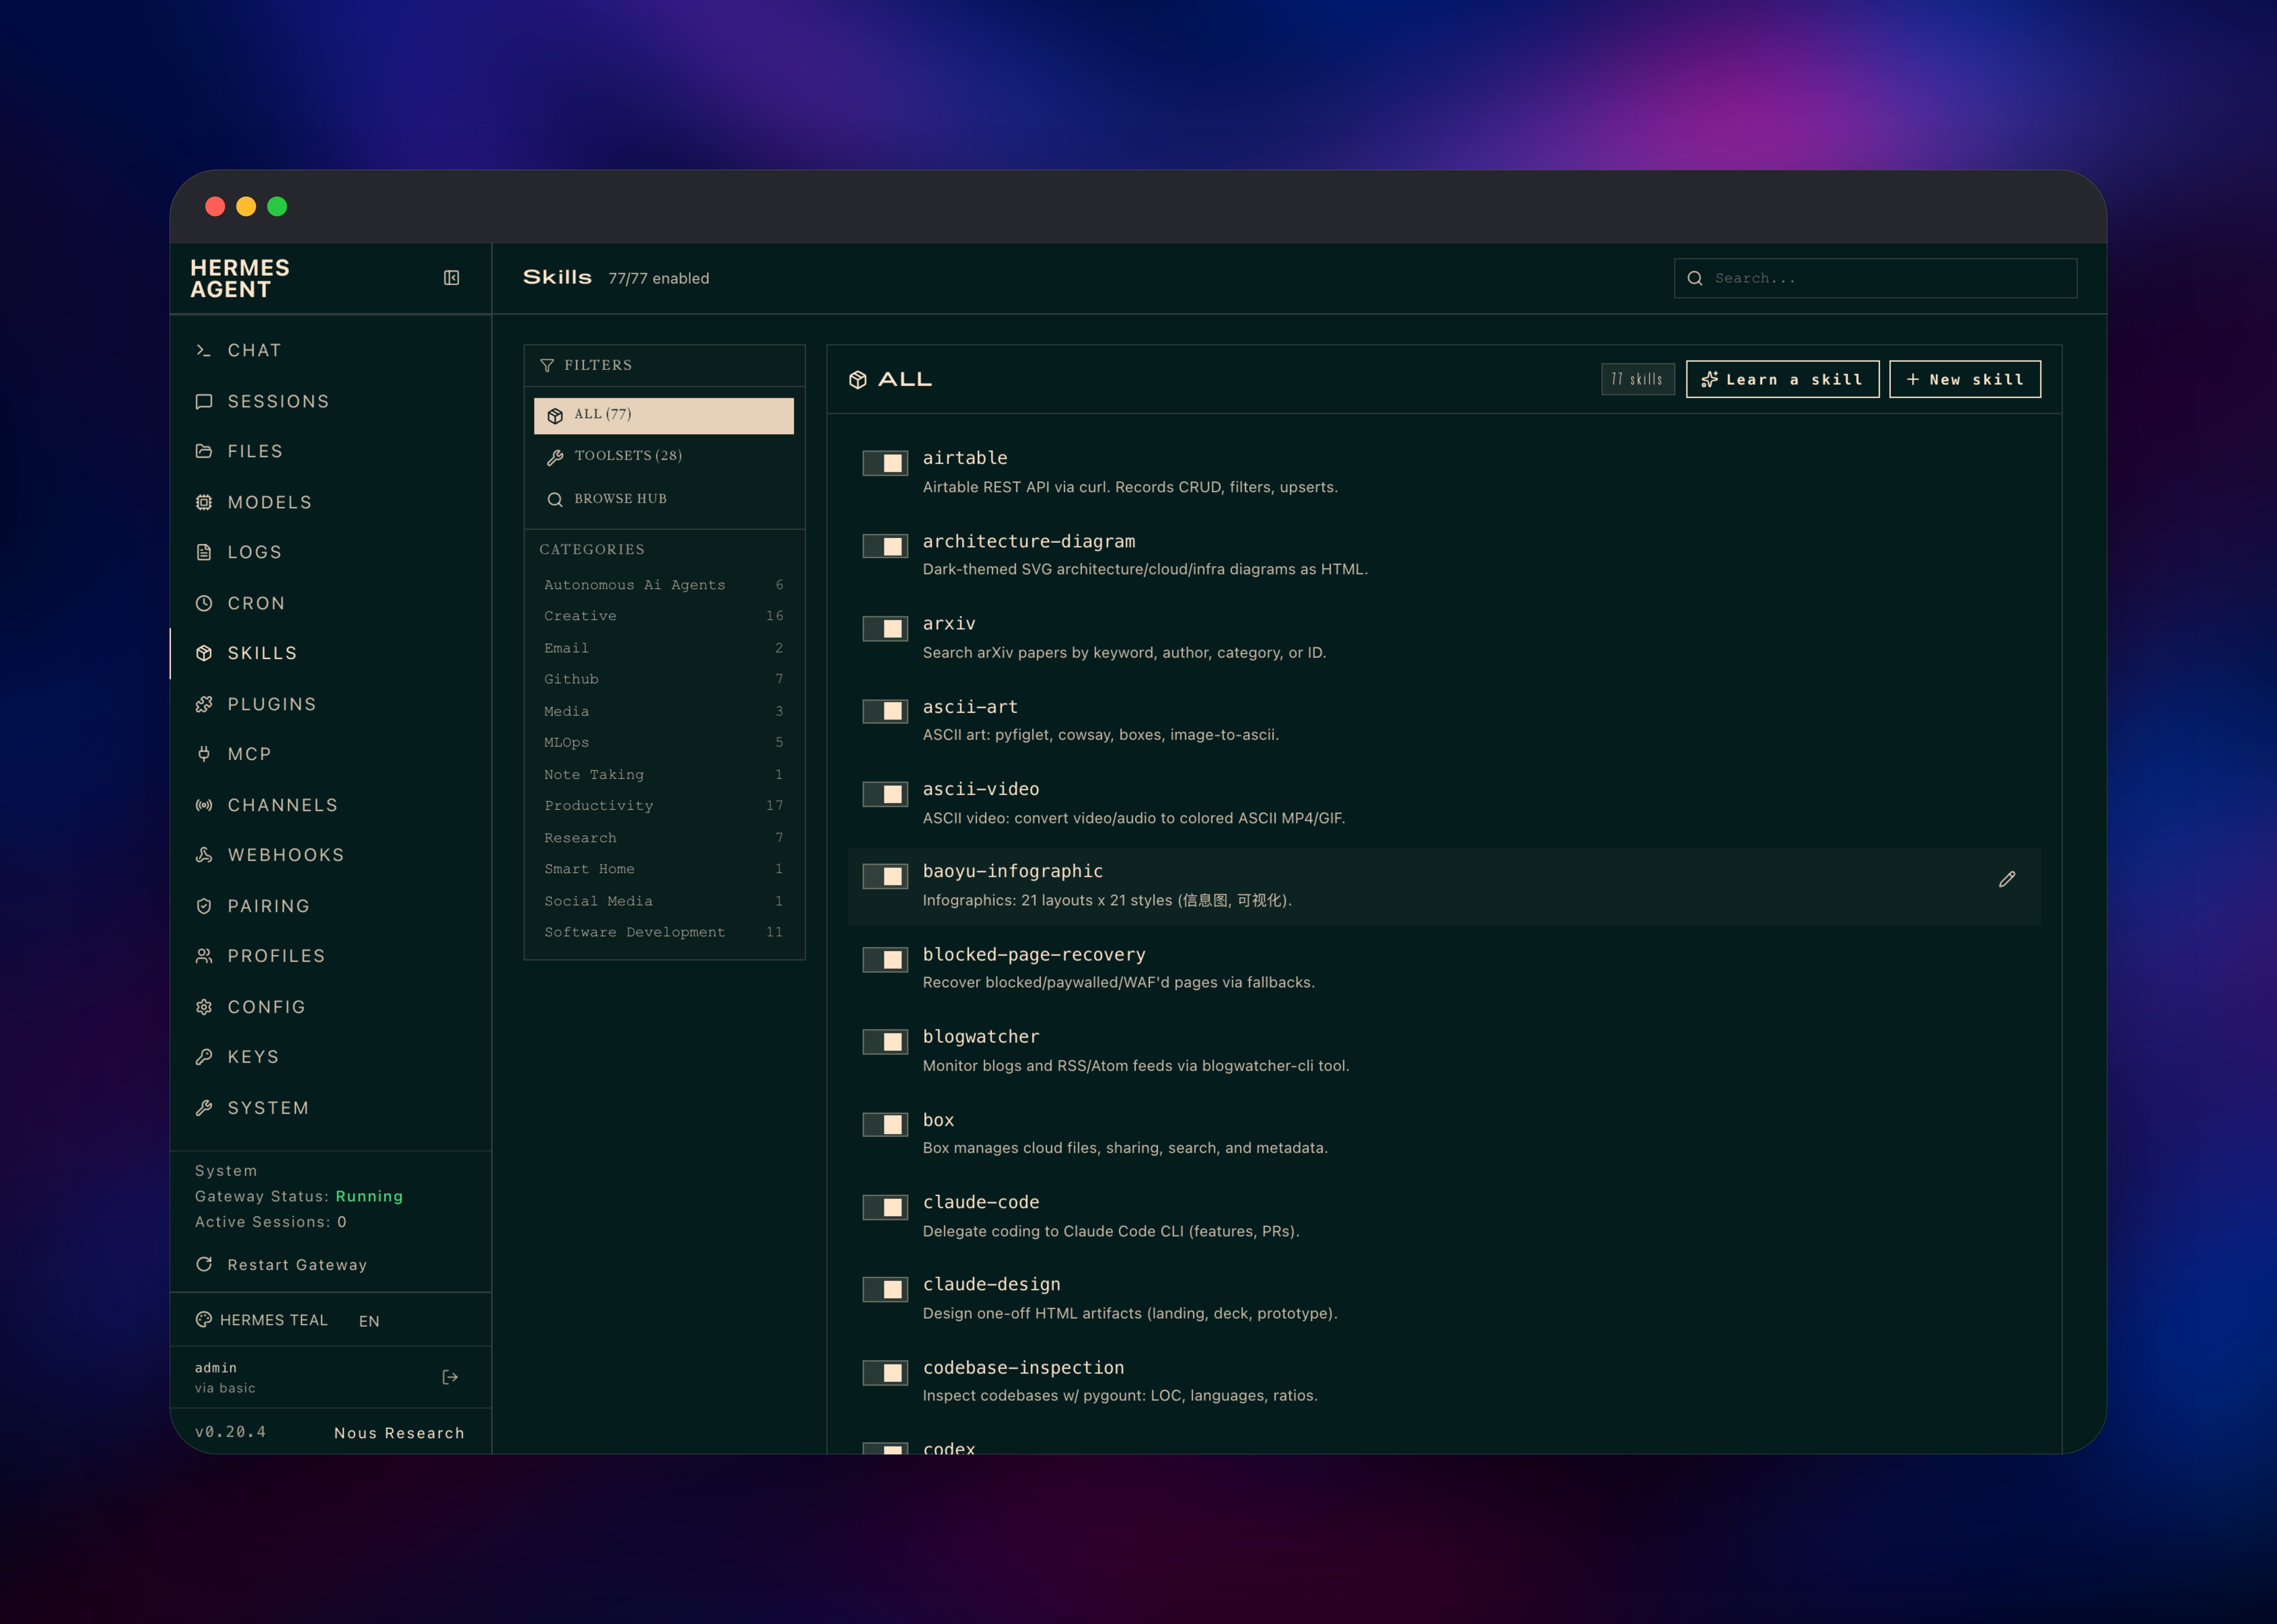Click the Models chip icon
This screenshot has width=2277, height=1624.
pos(204,502)
